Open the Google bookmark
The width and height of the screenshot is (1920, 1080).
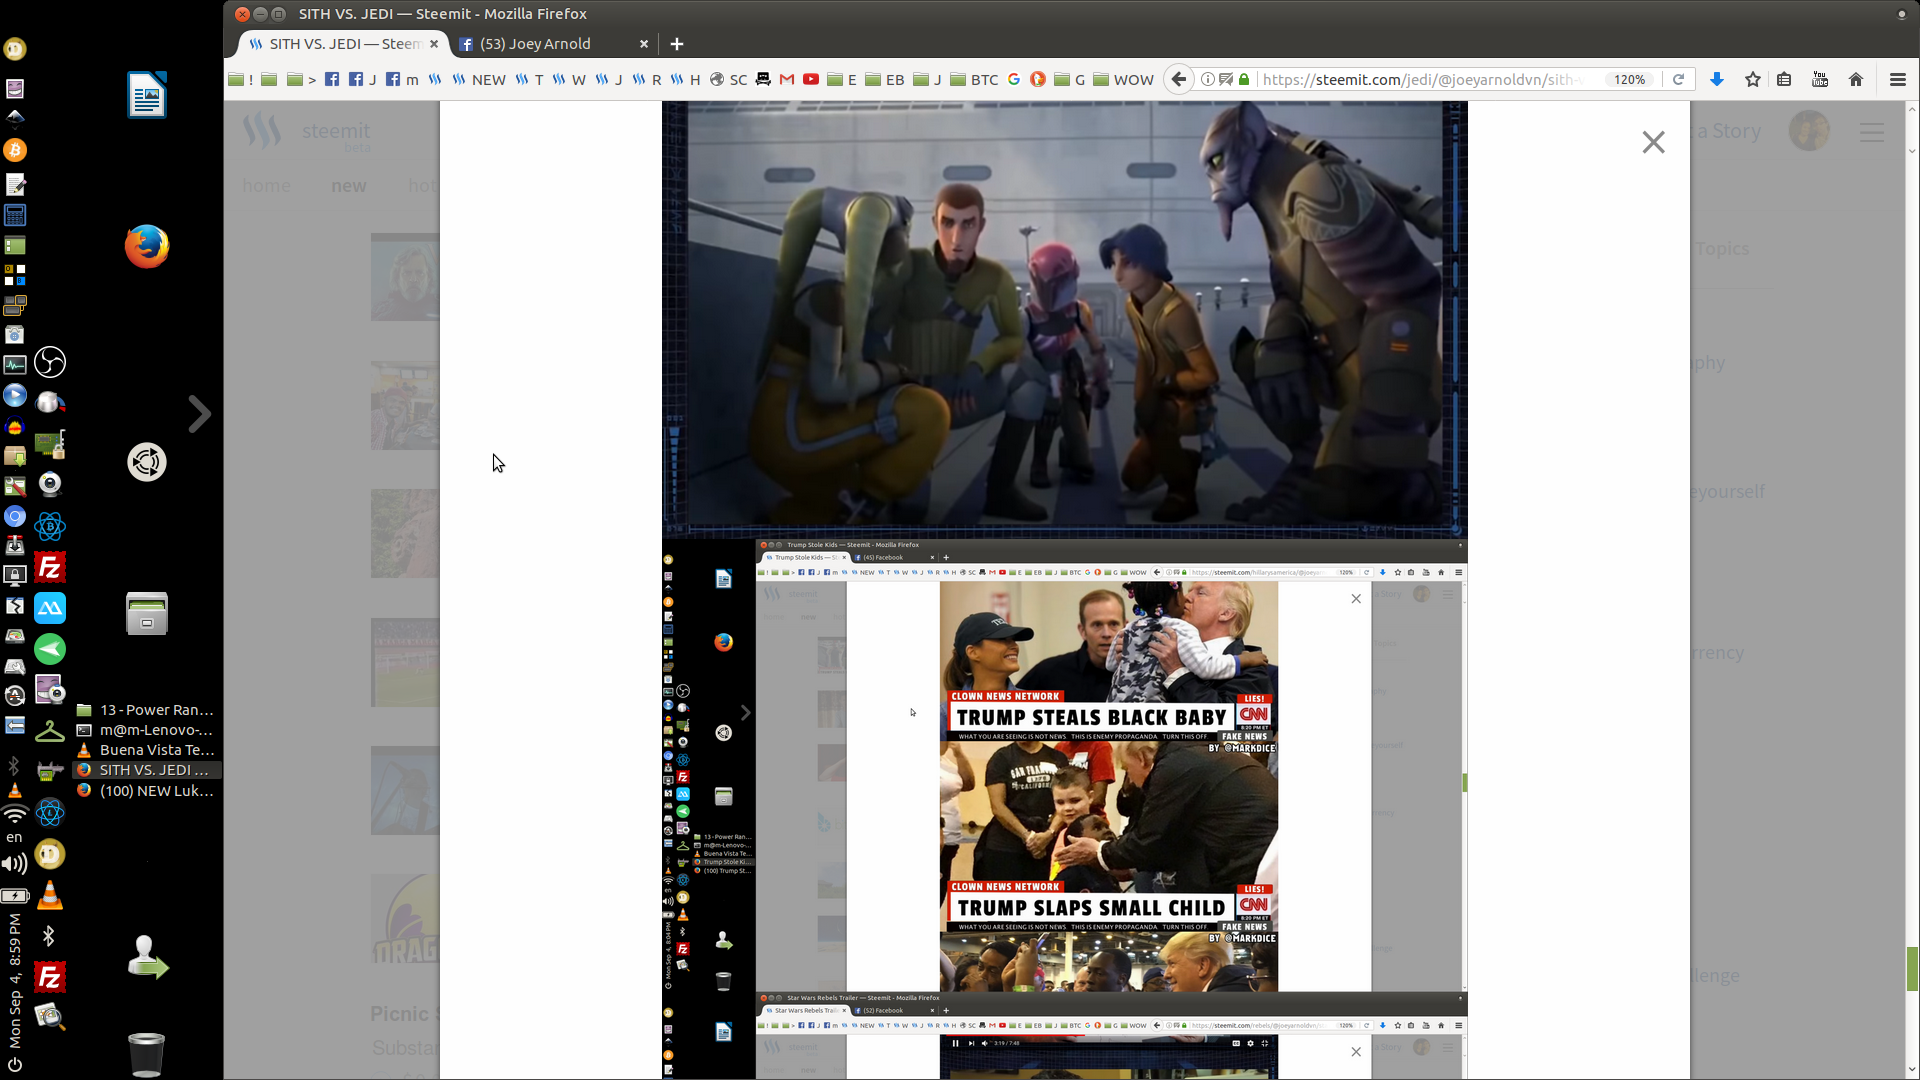(1014, 80)
